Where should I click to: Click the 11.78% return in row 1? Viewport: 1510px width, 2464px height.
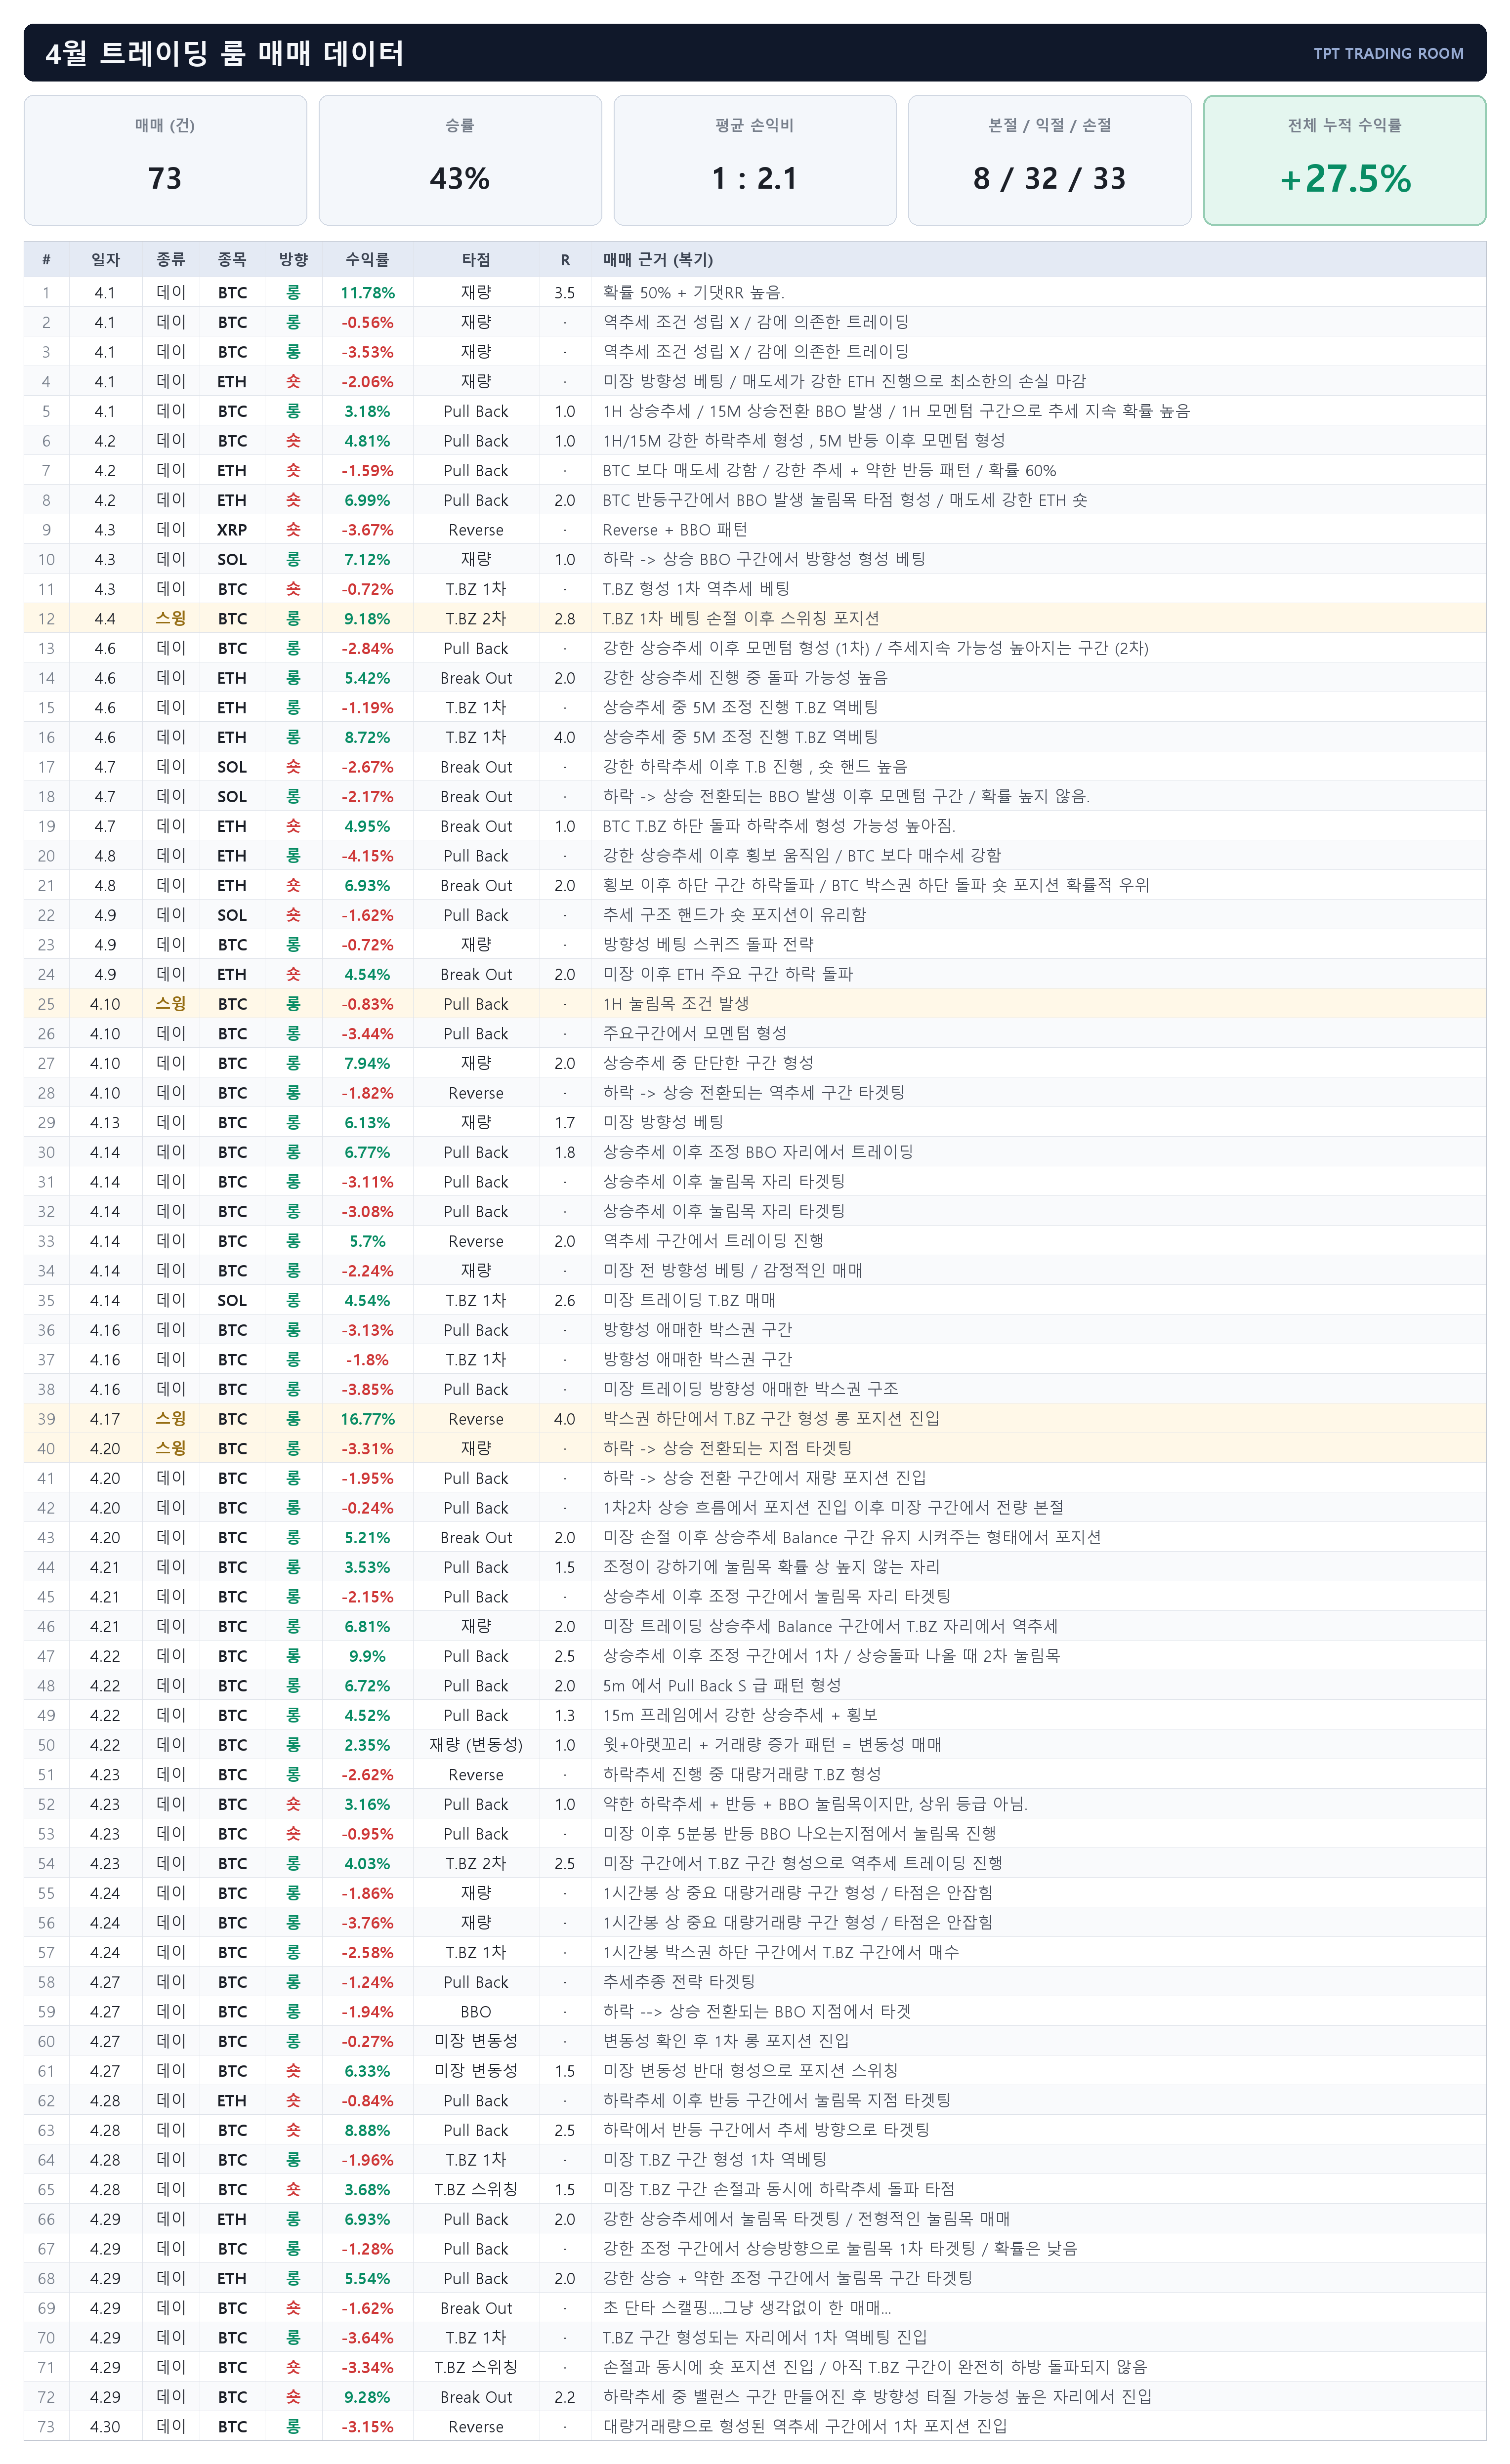tap(367, 293)
